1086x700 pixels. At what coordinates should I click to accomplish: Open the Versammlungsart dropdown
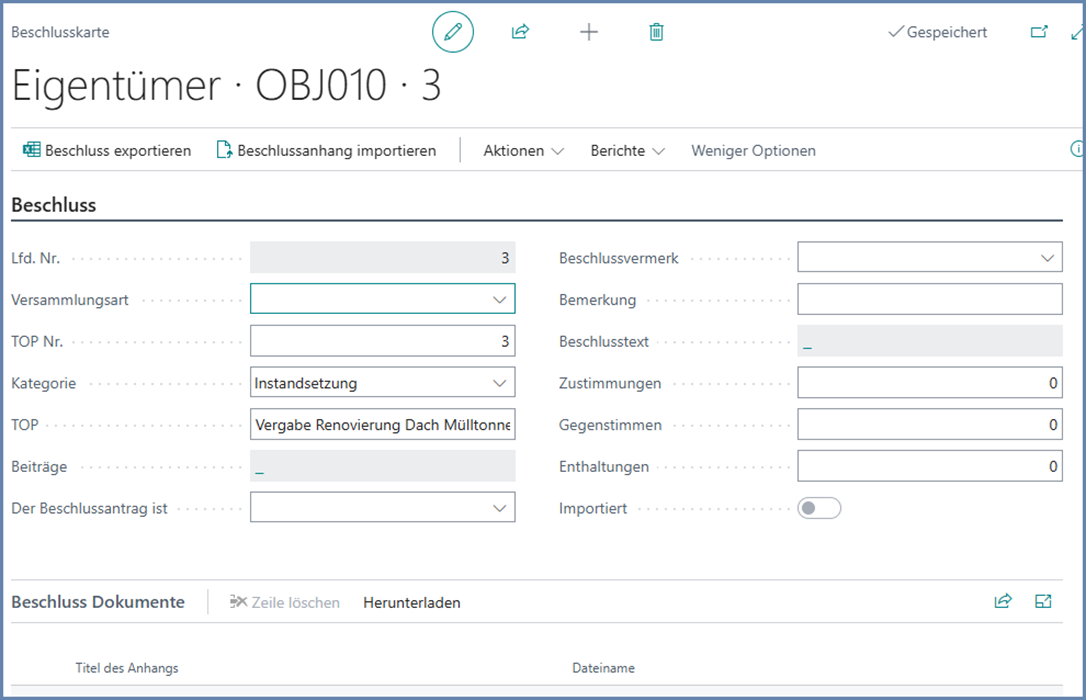[499, 299]
